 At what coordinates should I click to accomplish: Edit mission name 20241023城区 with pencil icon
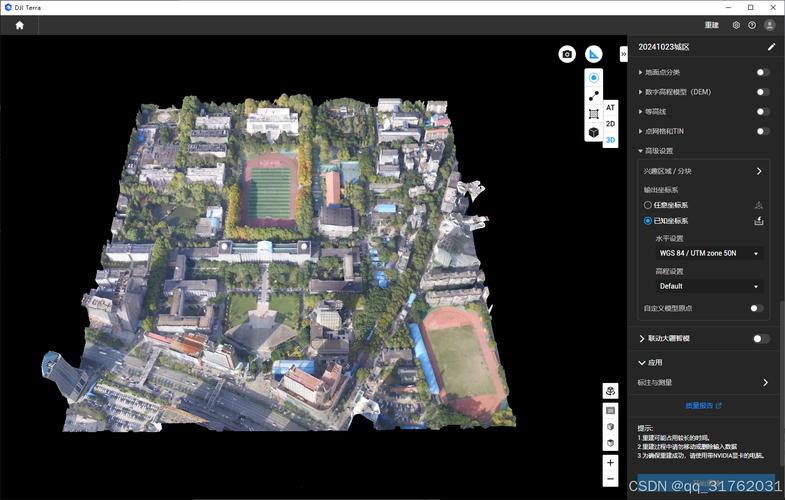[771, 47]
